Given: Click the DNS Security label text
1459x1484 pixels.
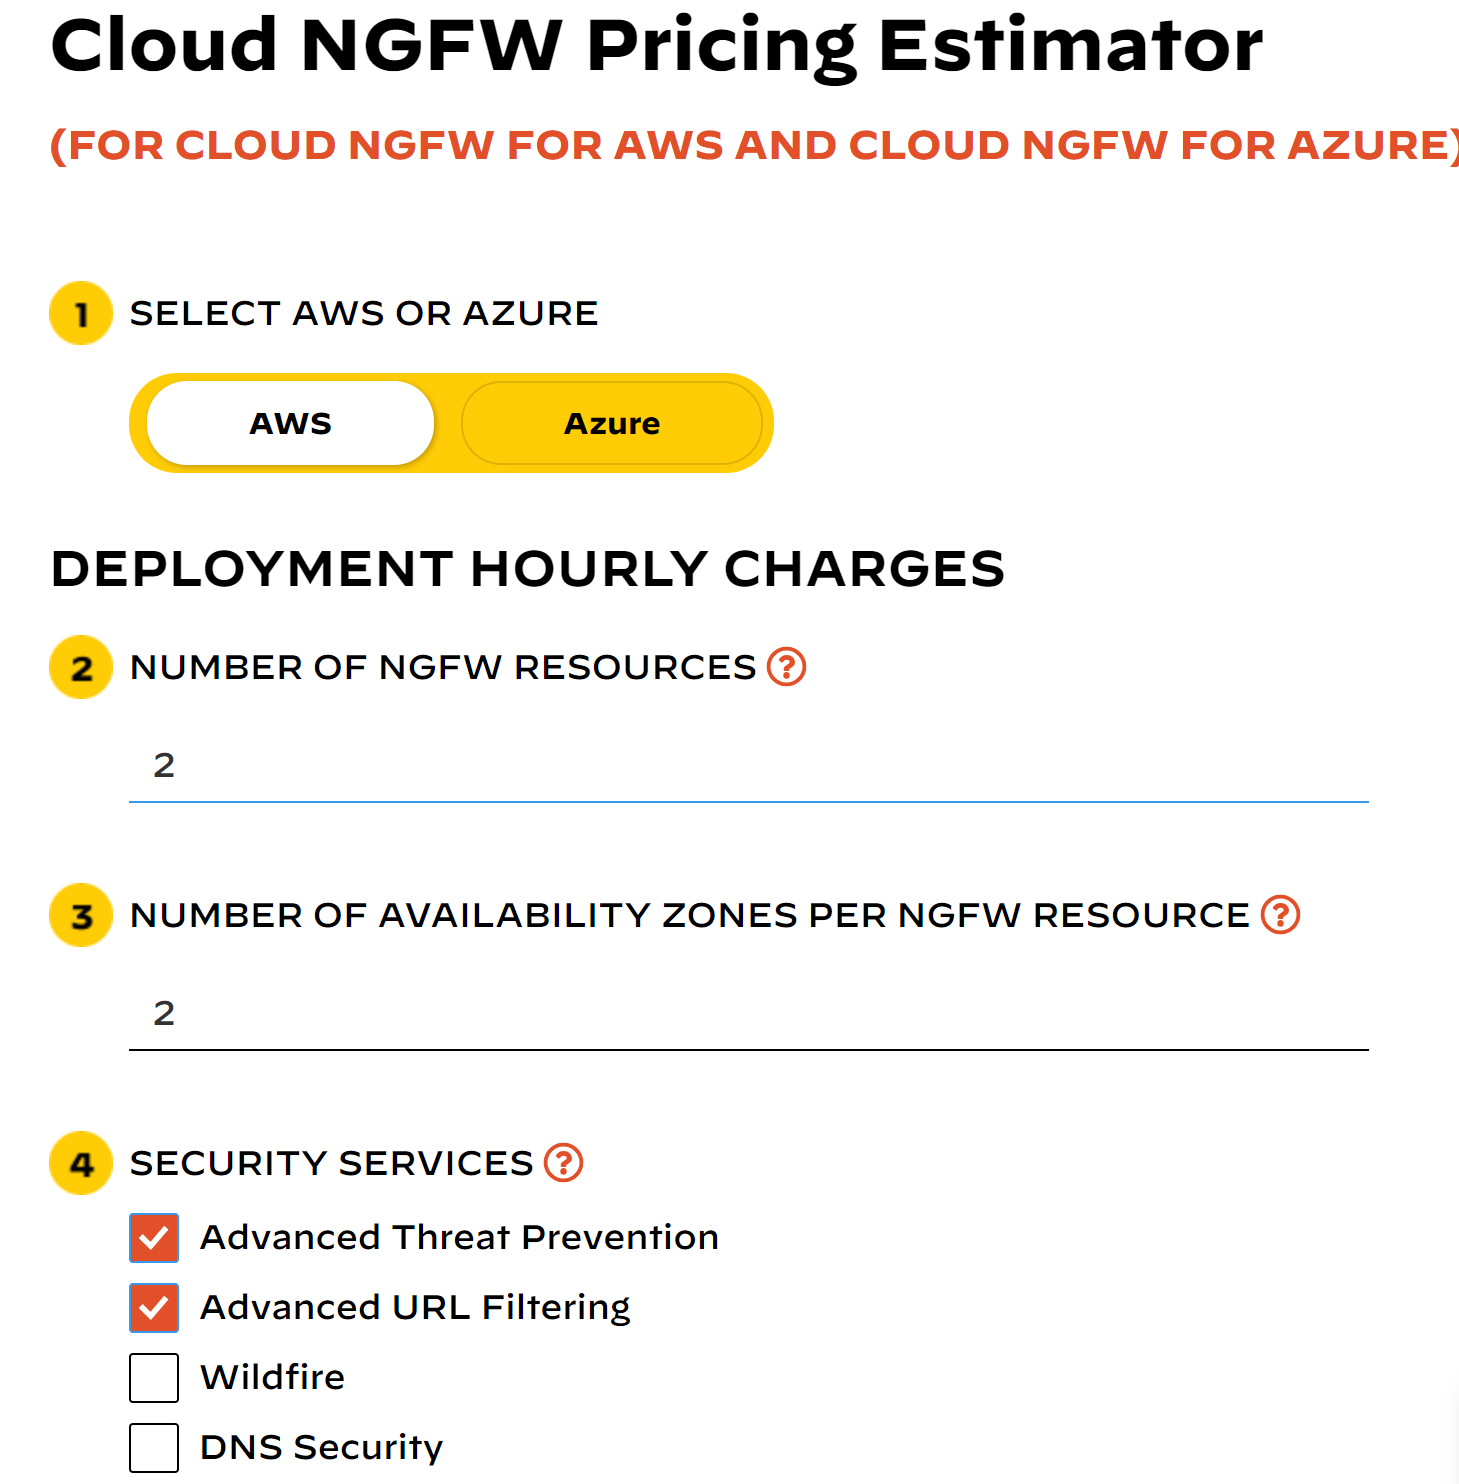Looking at the screenshot, I should click(322, 1448).
